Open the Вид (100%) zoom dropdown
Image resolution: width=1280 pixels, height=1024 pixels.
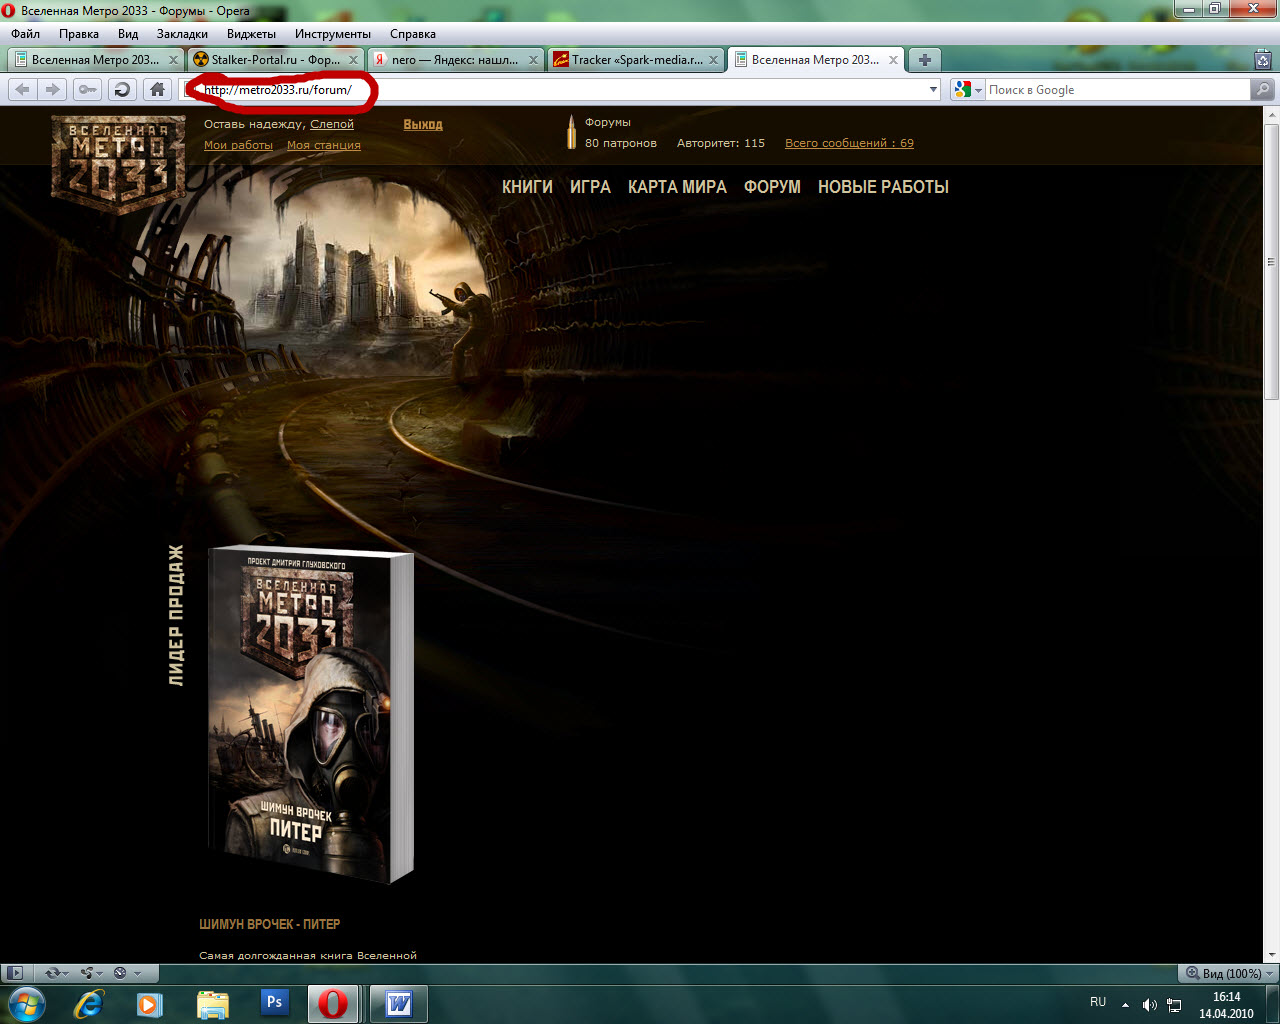[x=1230, y=973]
